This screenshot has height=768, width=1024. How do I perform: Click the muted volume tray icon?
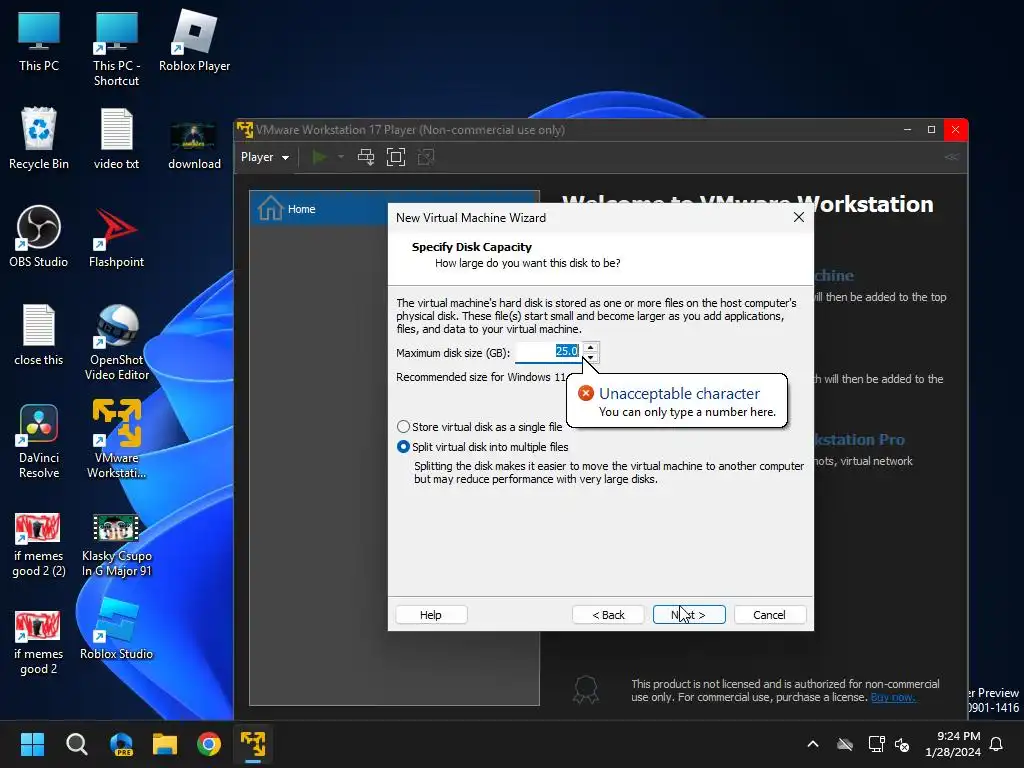coord(903,744)
